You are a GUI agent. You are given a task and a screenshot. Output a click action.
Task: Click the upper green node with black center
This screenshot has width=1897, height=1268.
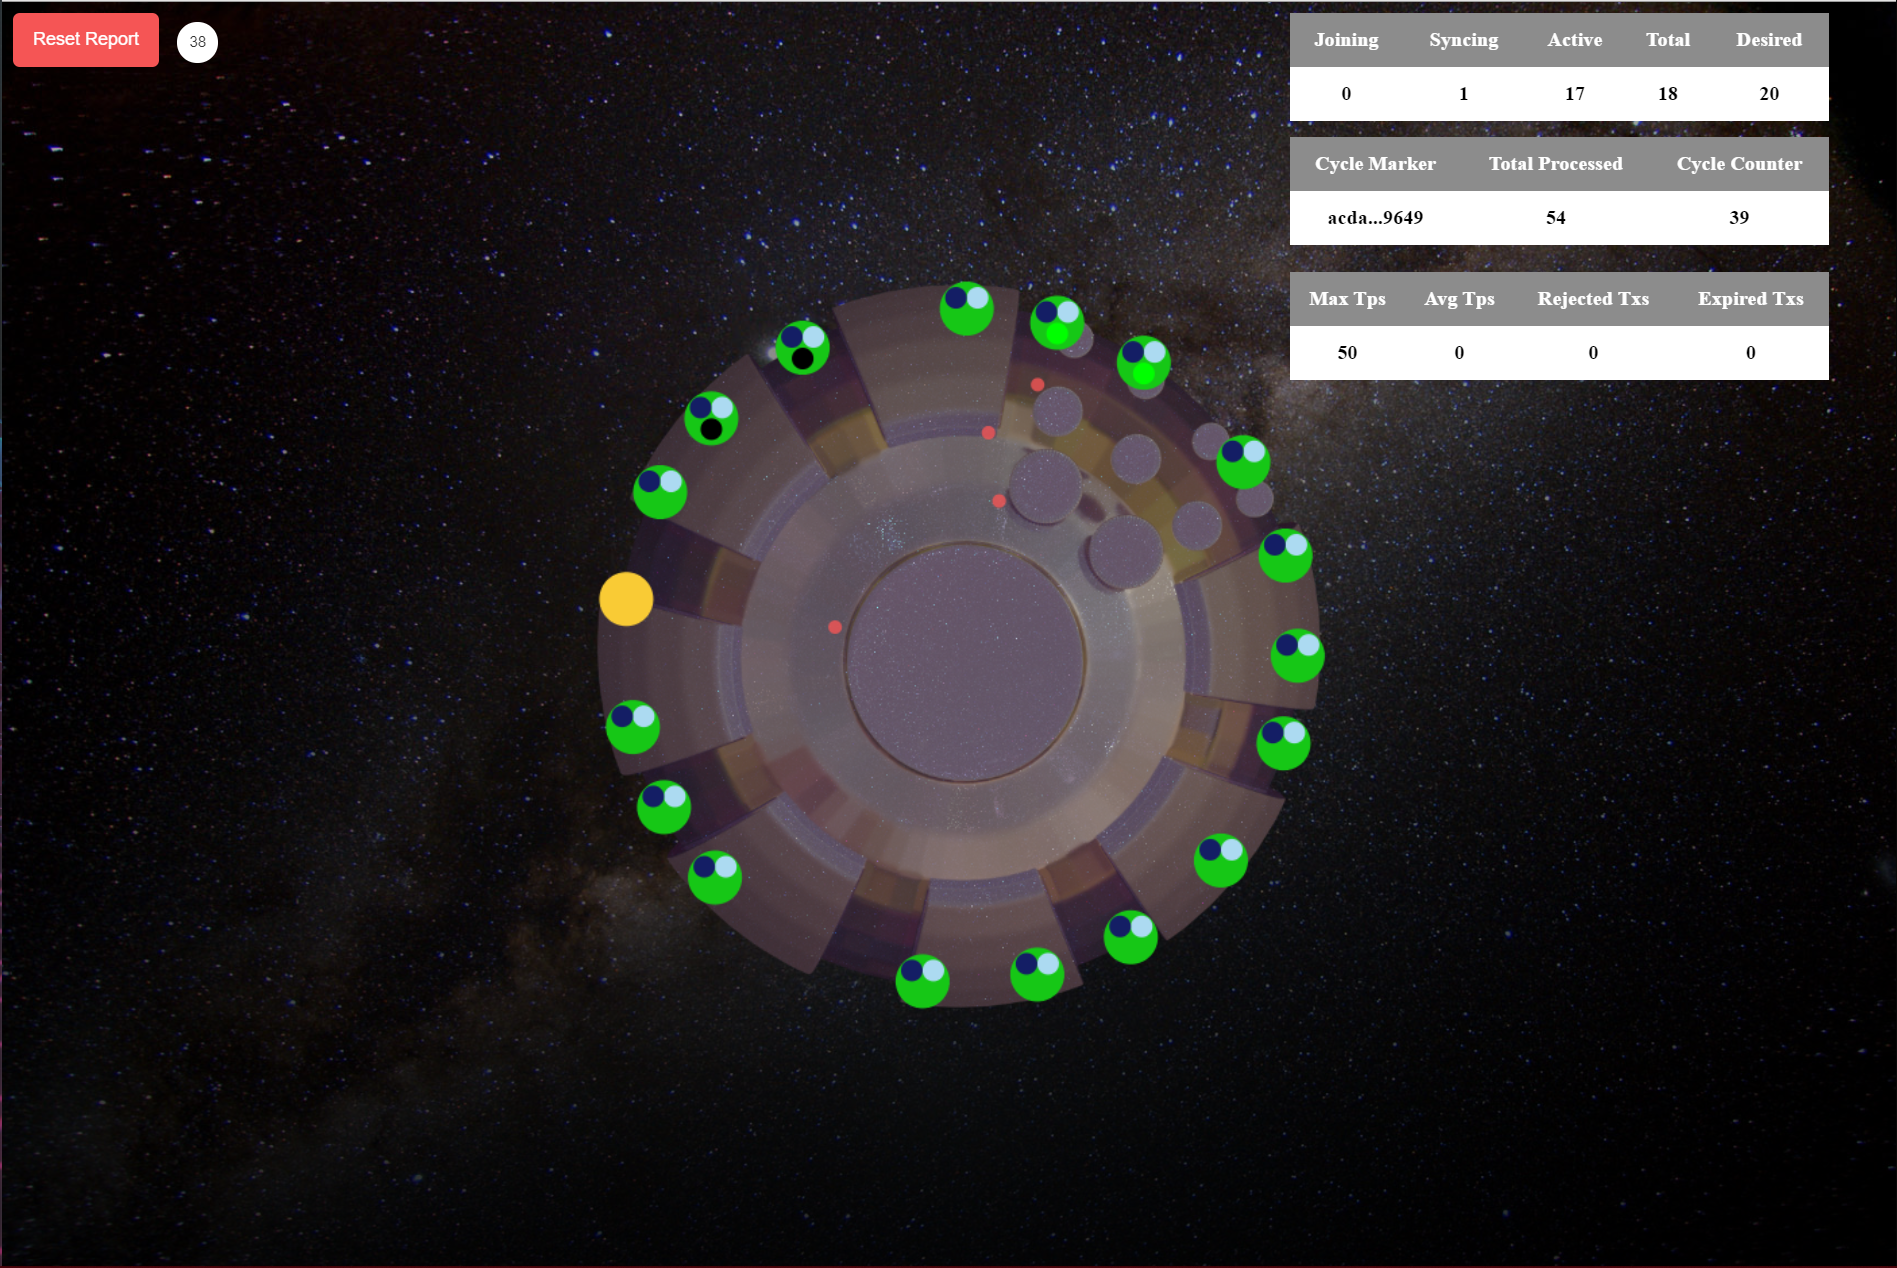(x=802, y=347)
